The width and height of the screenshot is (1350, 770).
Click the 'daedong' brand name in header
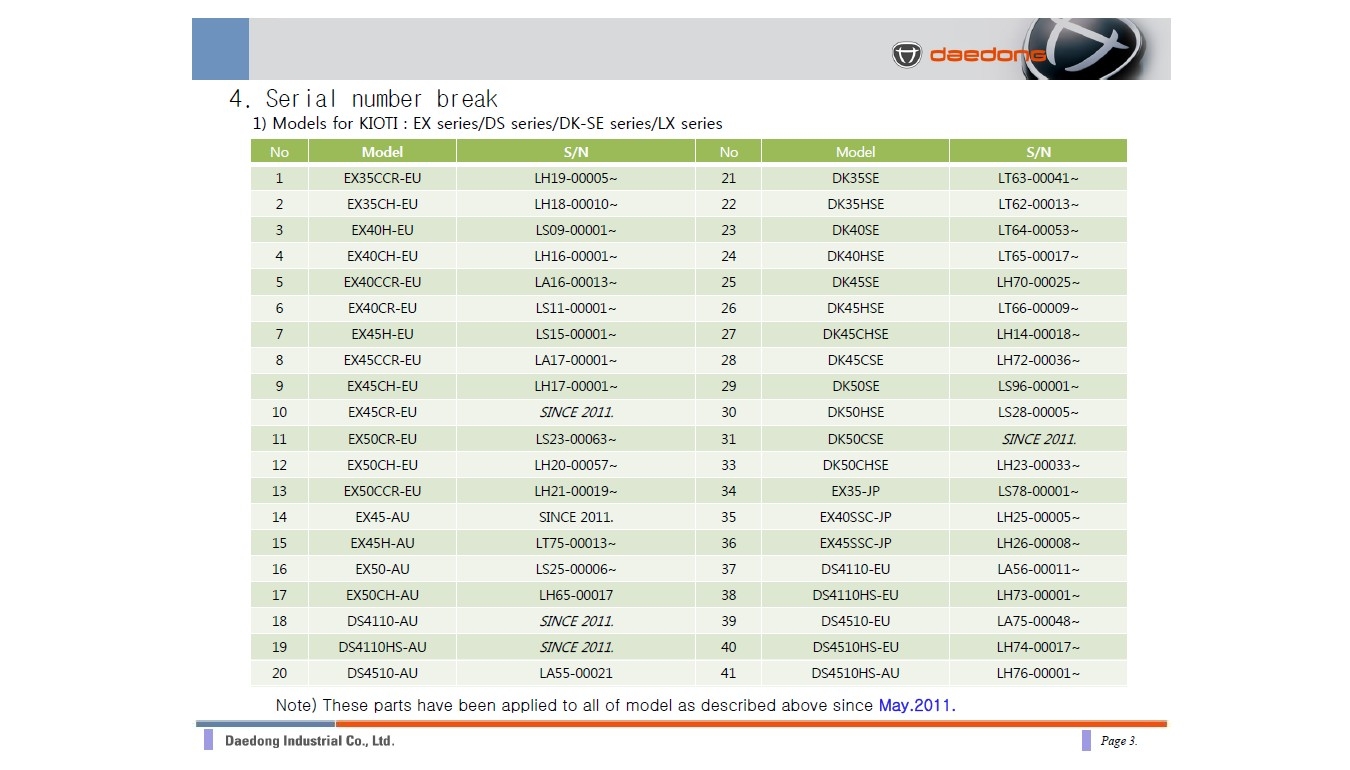click(987, 55)
